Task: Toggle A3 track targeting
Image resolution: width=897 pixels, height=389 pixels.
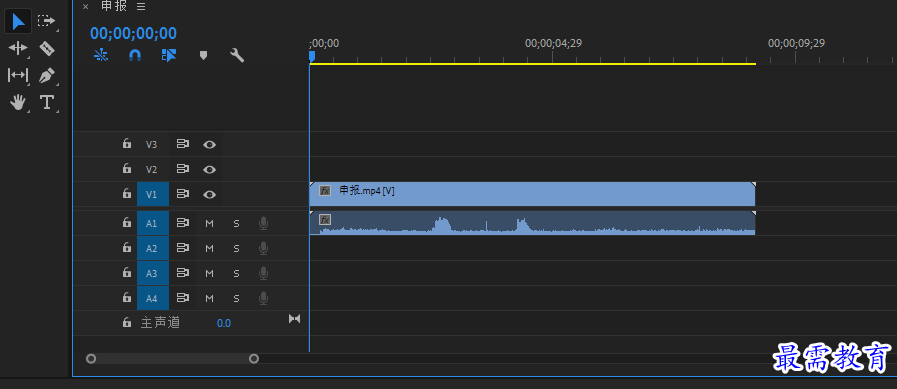Action: tap(153, 273)
